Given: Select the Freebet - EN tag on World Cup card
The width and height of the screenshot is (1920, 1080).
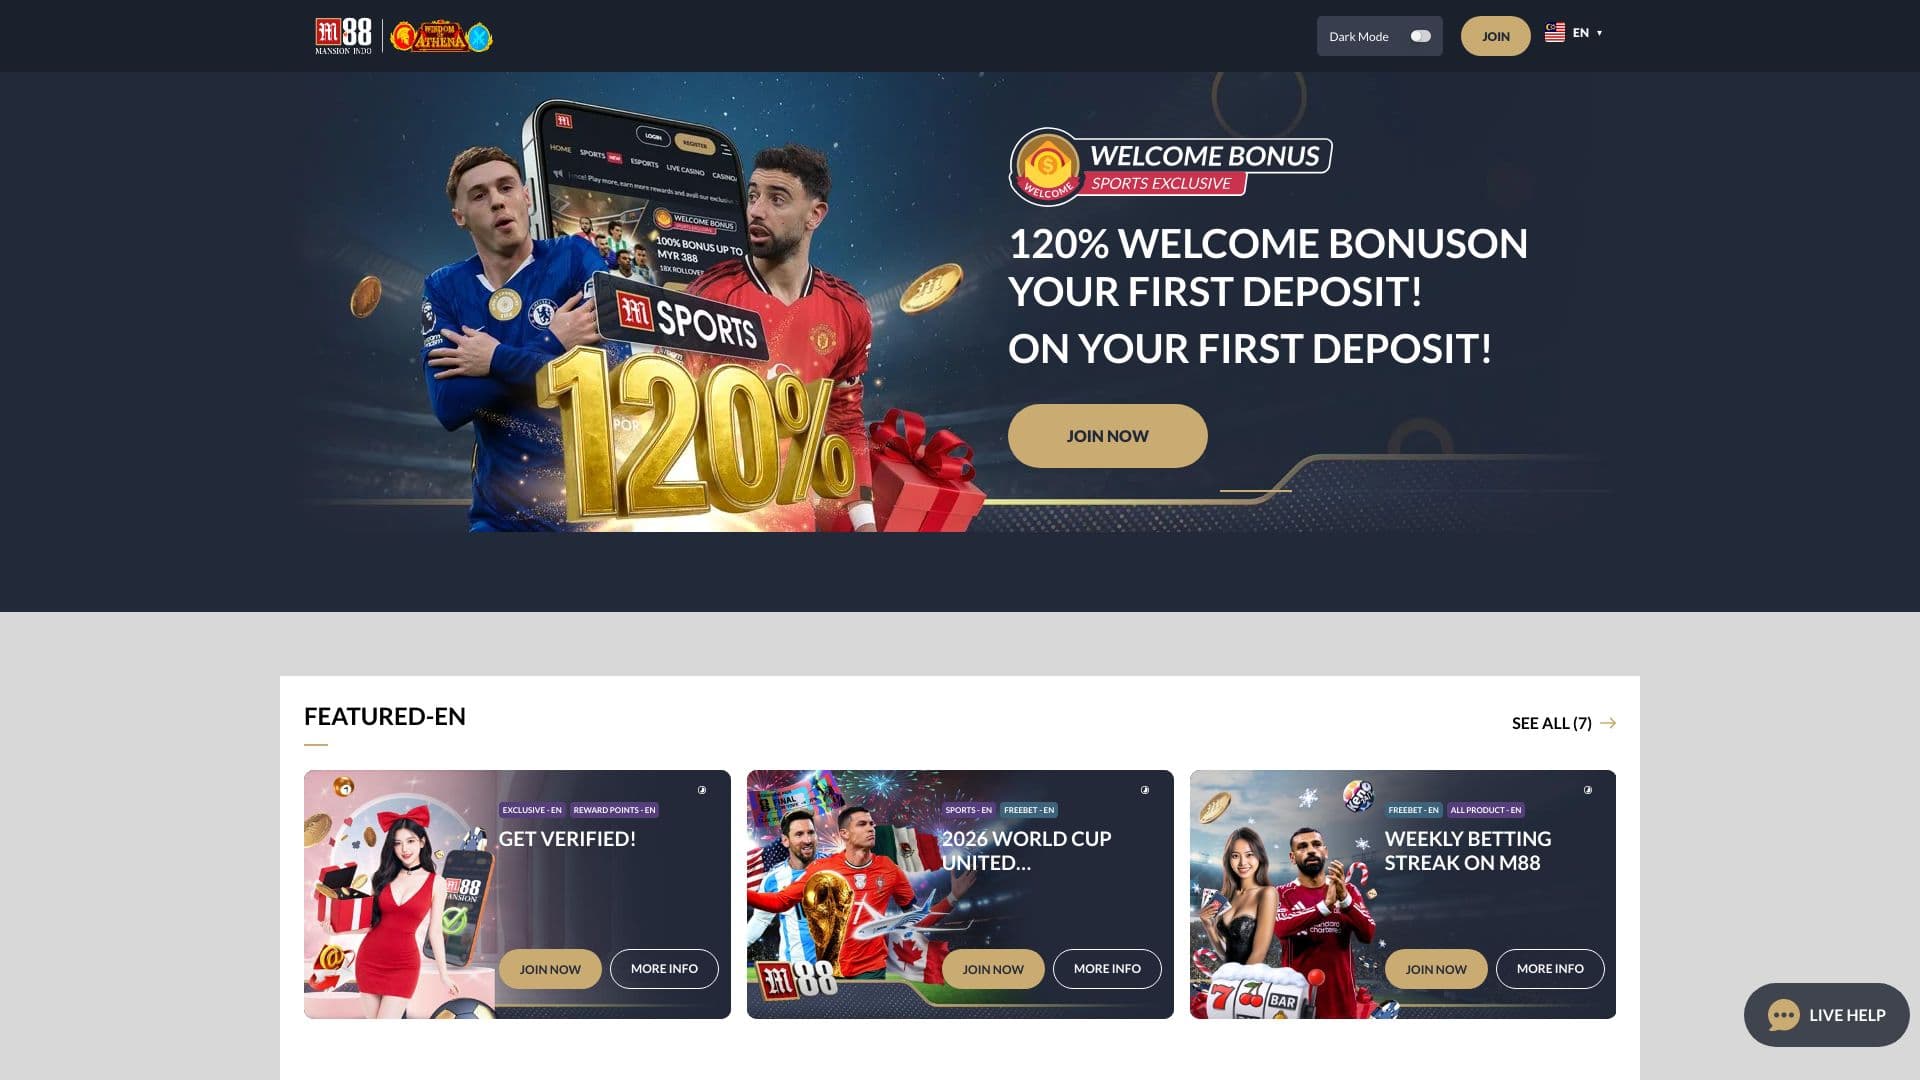Looking at the screenshot, I should 1028,810.
